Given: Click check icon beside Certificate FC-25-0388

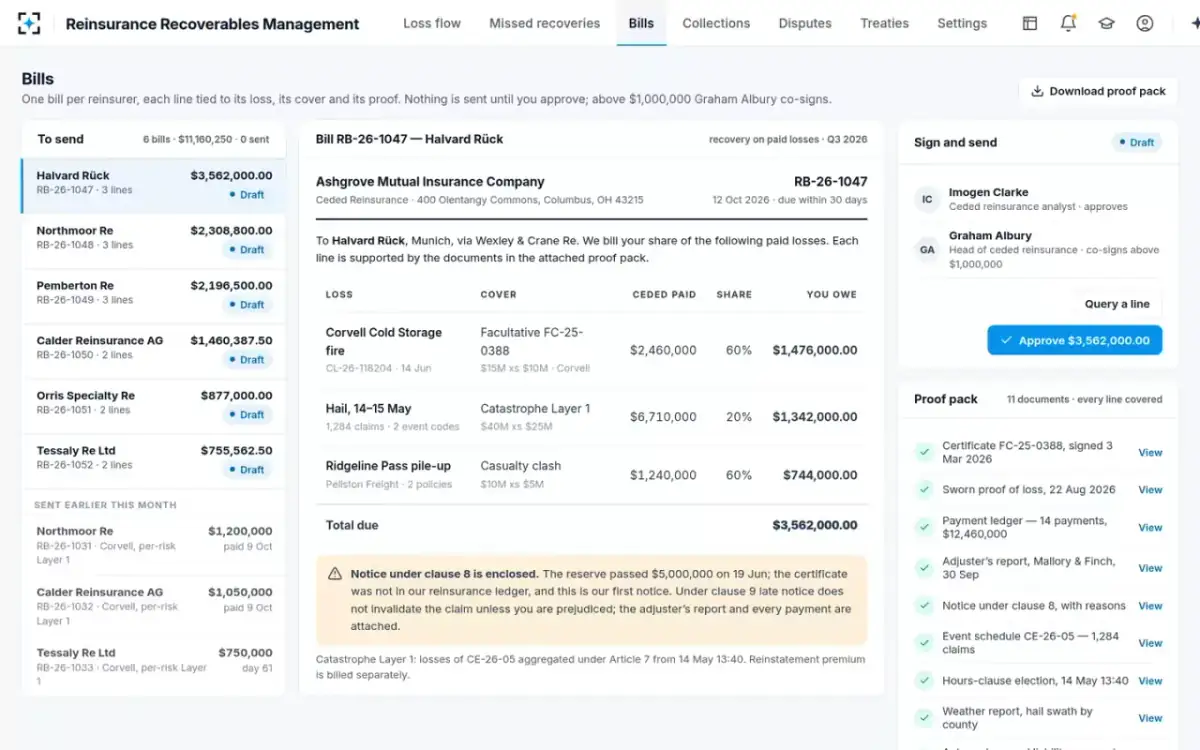Looking at the screenshot, I should pos(924,452).
